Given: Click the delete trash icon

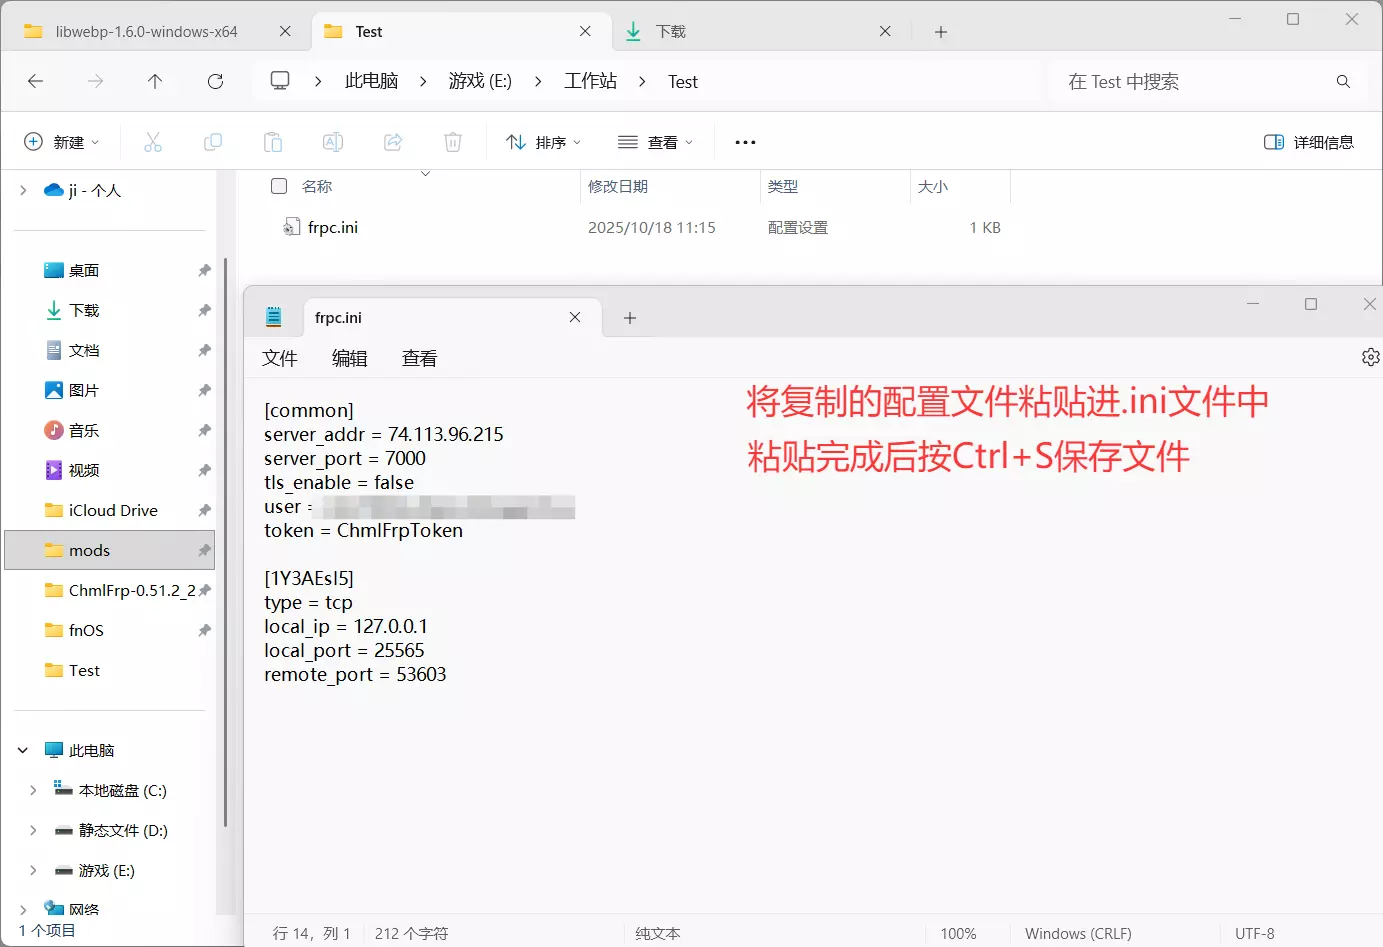Looking at the screenshot, I should [x=453, y=142].
